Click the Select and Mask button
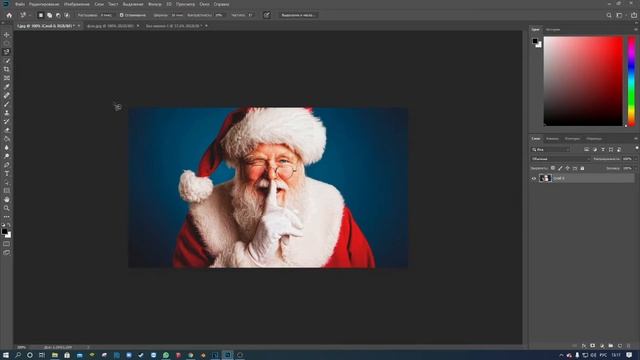 click(x=298, y=15)
